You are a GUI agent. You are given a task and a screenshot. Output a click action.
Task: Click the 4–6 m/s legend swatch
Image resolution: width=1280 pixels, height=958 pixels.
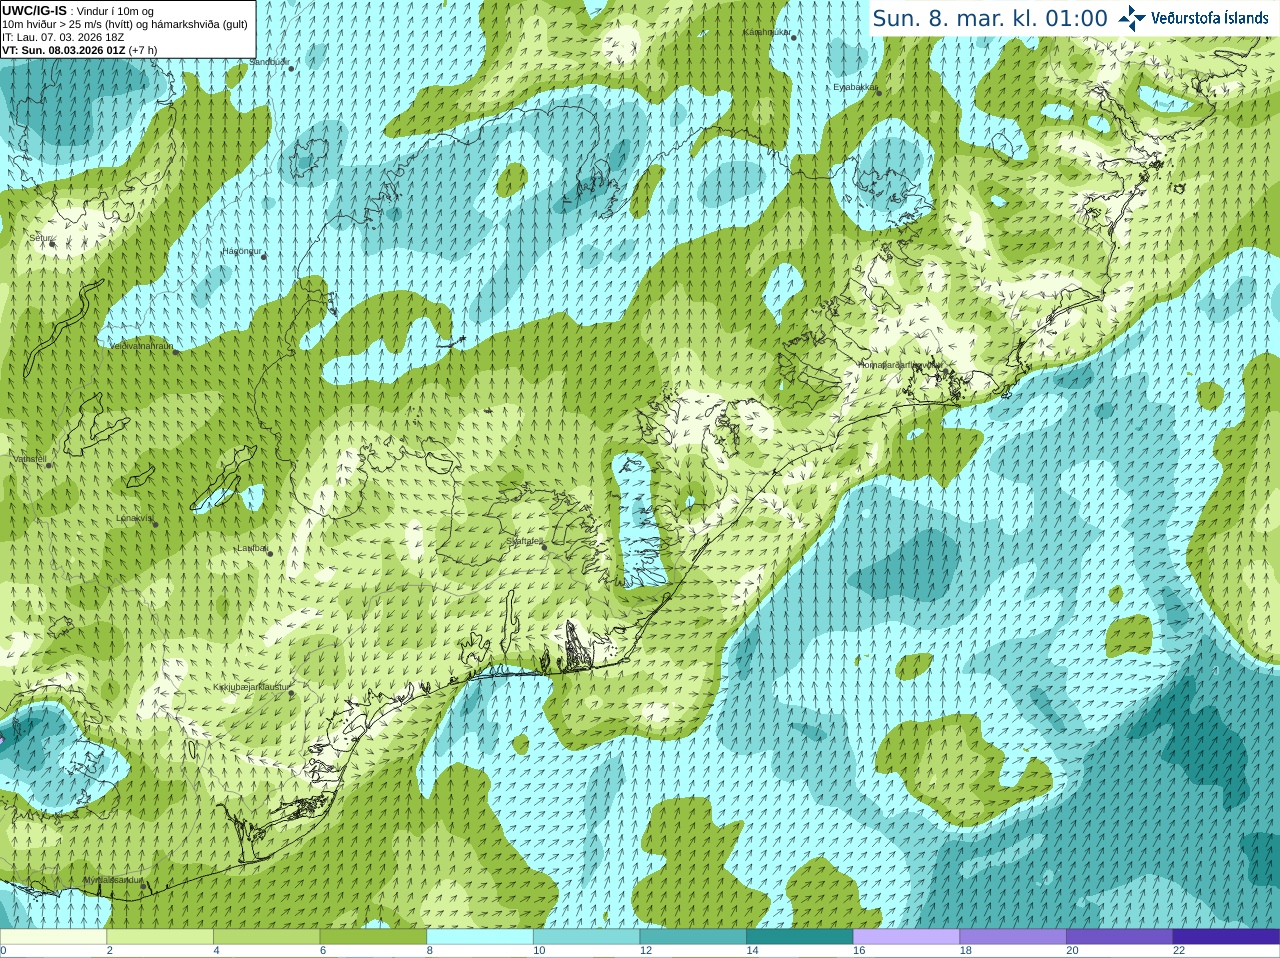[x=266, y=937]
